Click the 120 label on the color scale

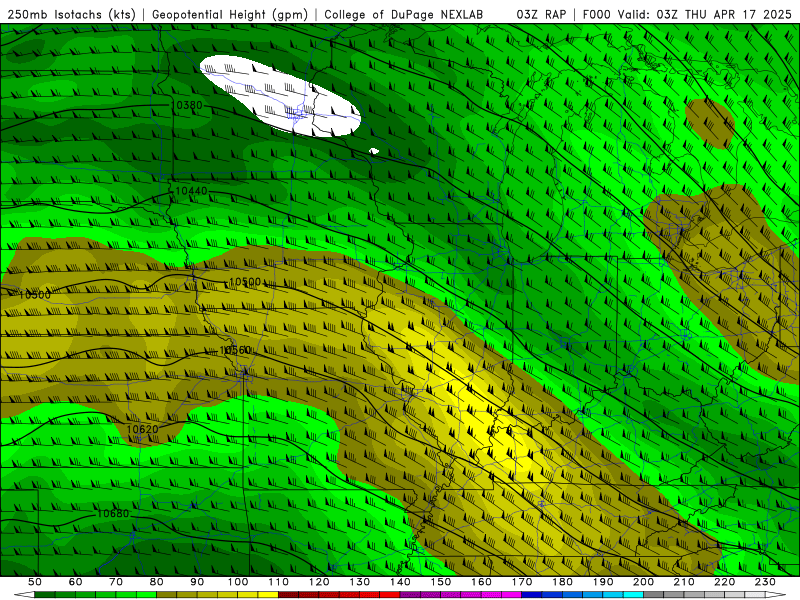point(319,582)
